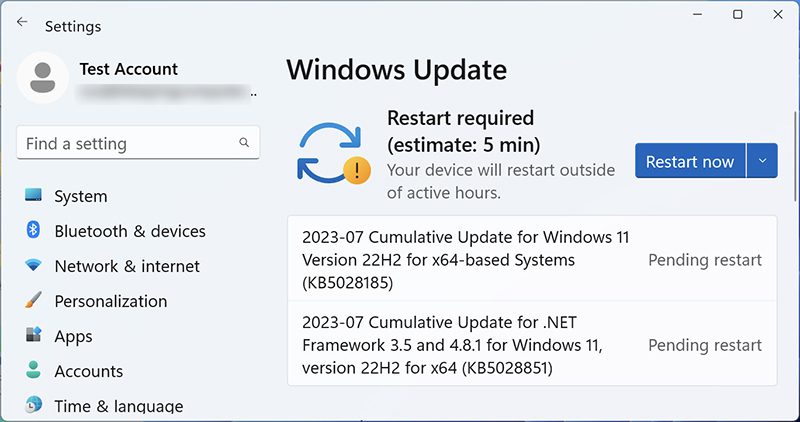Click the Windows Update sync warning icon

pyautogui.click(x=334, y=154)
